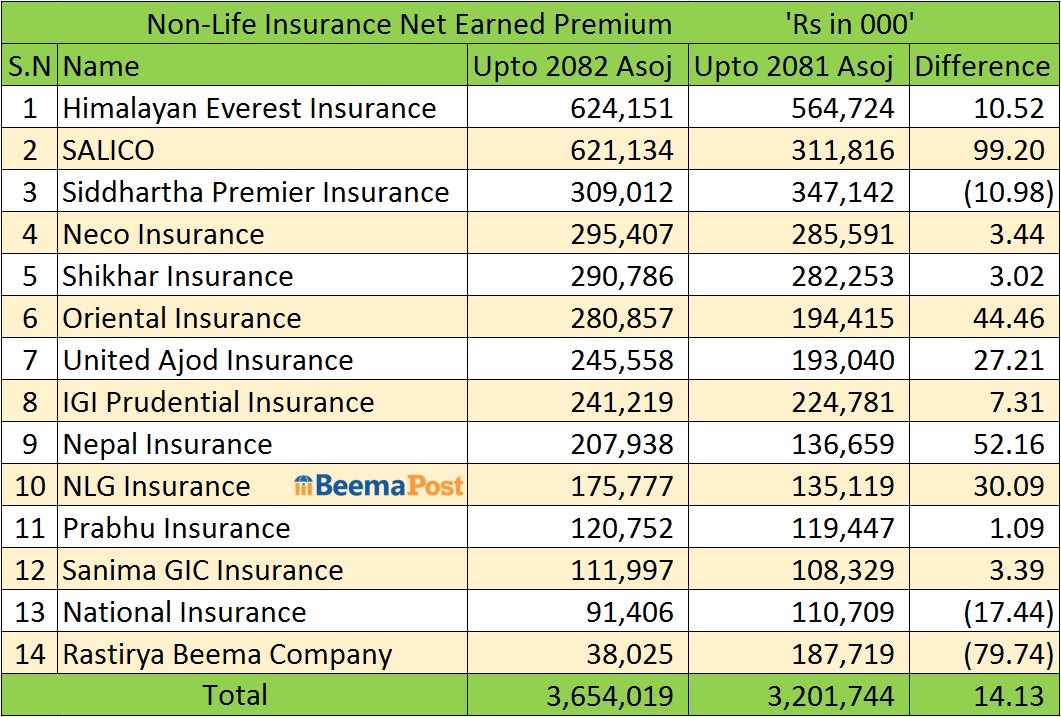Click Prabhu Insurance's 1.09 difference cell

point(1022,528)
